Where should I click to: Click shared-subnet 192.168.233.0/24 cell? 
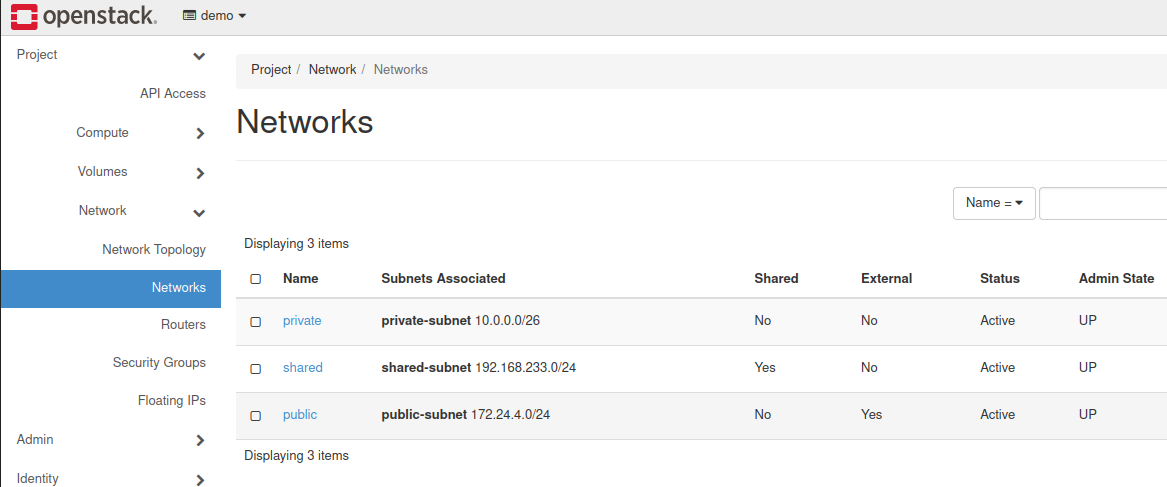pos(479,368)
